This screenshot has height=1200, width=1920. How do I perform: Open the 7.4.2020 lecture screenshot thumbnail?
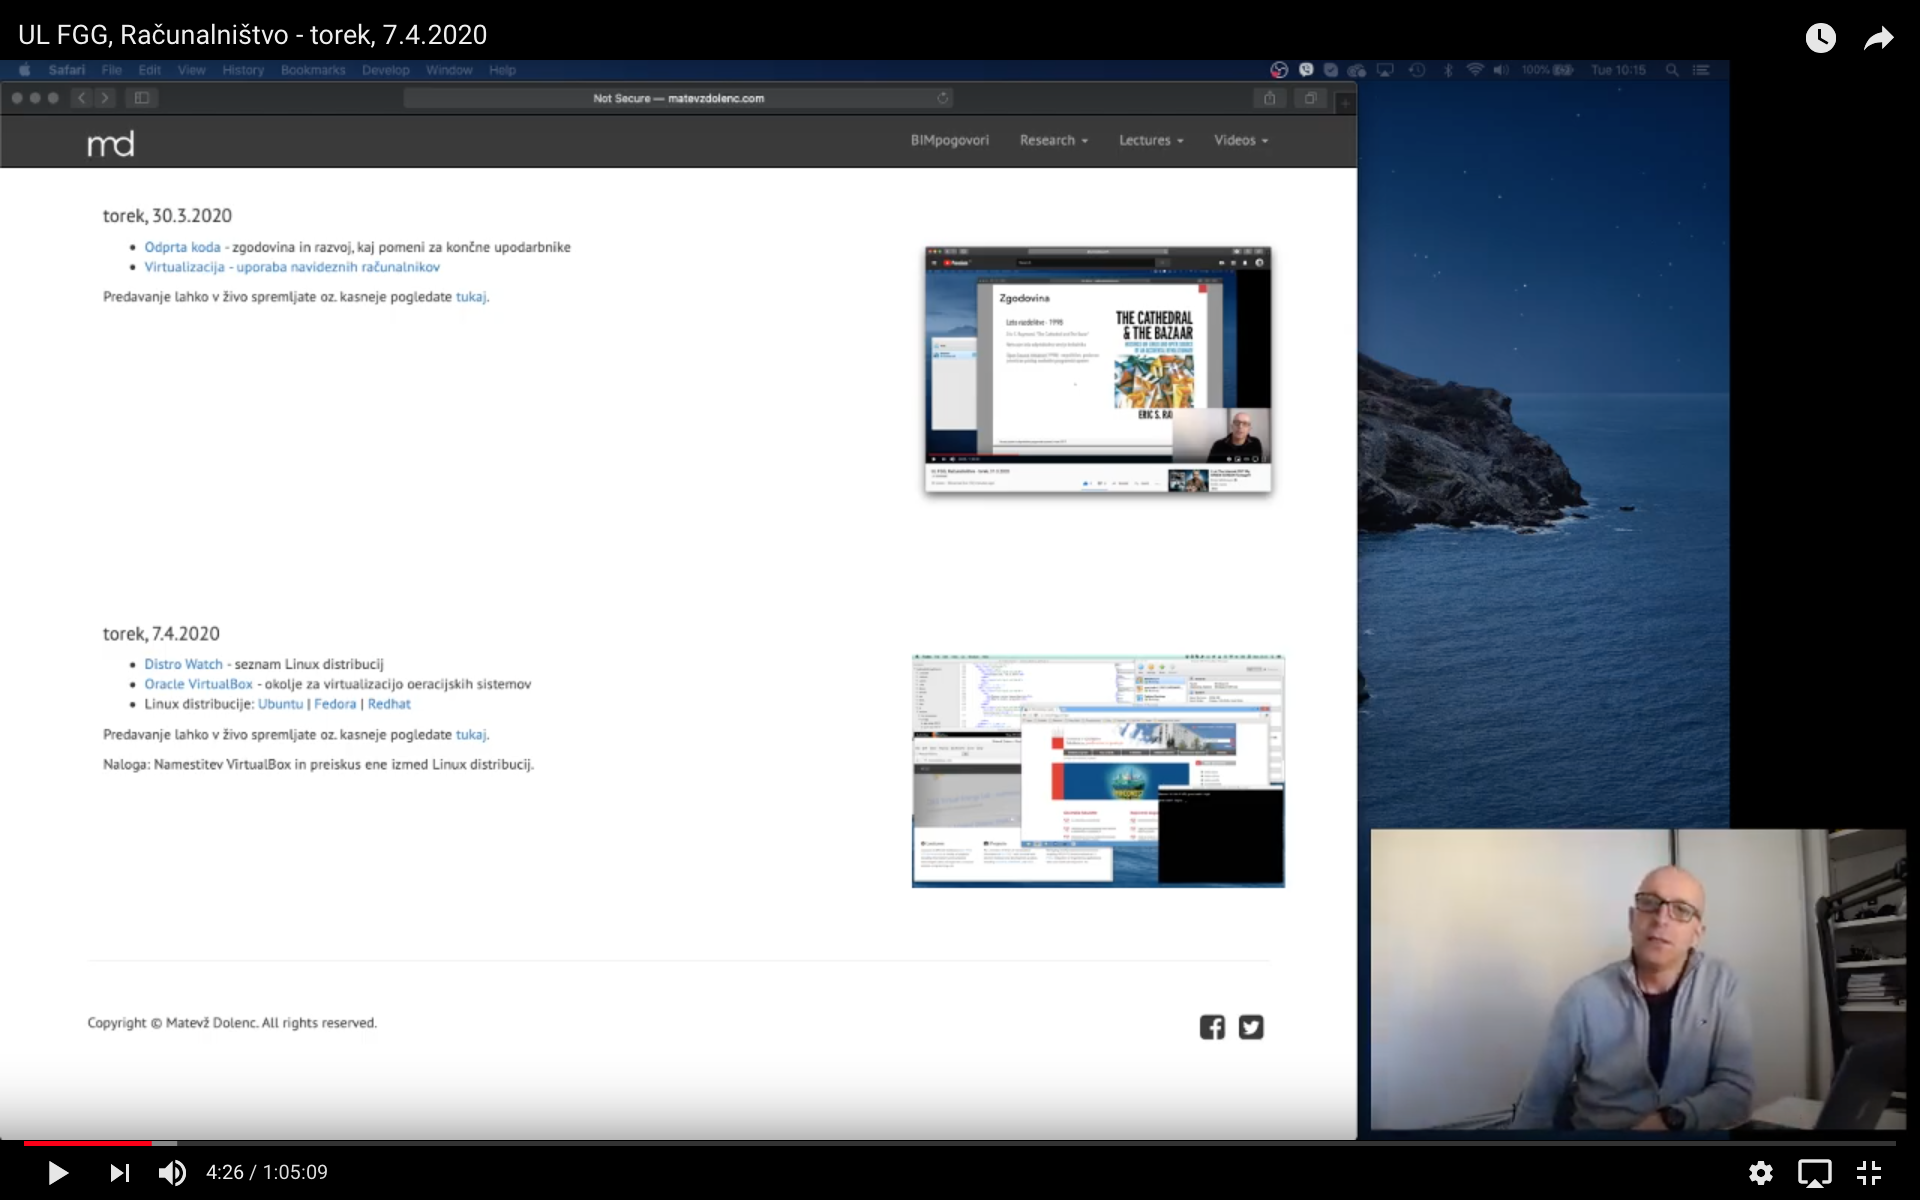(x=1098, y=771)
